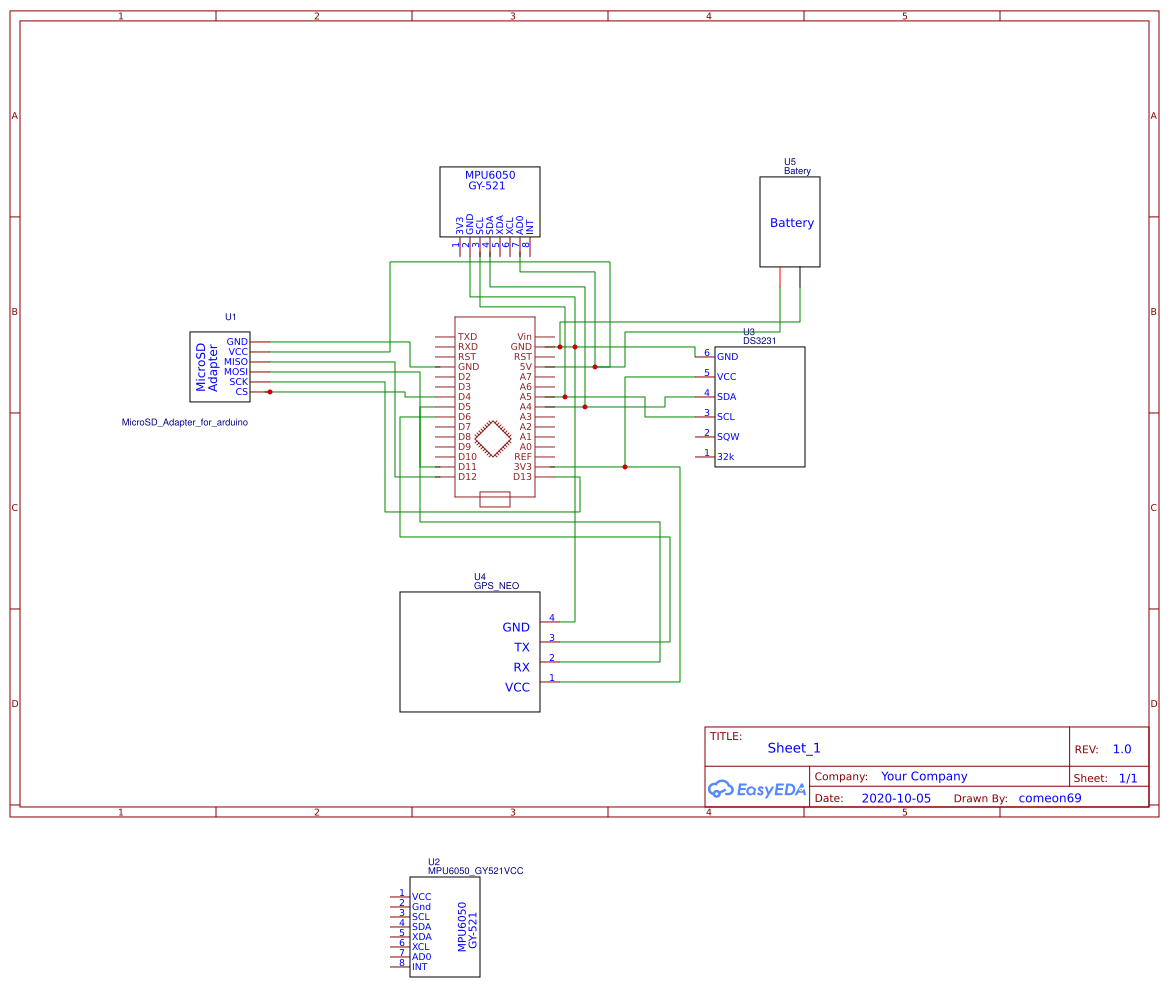Click the drawn-by name comeon69
The height and width of the screenshot is (987, 1169).
pyautogui.click(x=1048, y=797)
